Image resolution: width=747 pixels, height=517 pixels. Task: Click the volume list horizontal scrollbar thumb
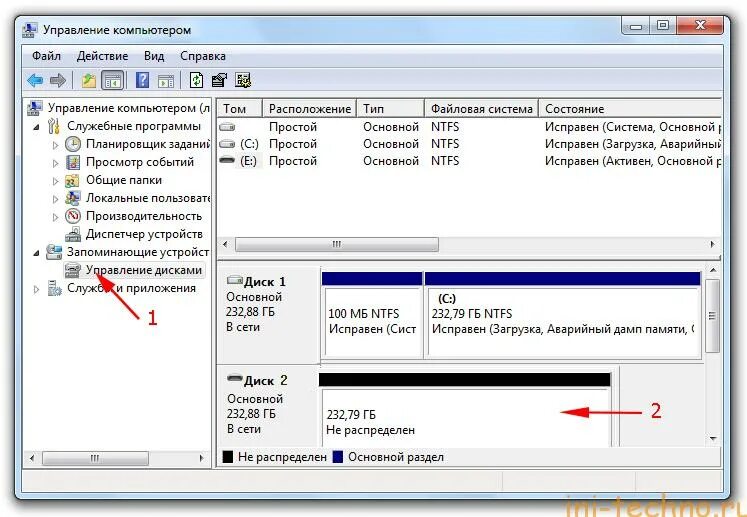coord(336,244)
